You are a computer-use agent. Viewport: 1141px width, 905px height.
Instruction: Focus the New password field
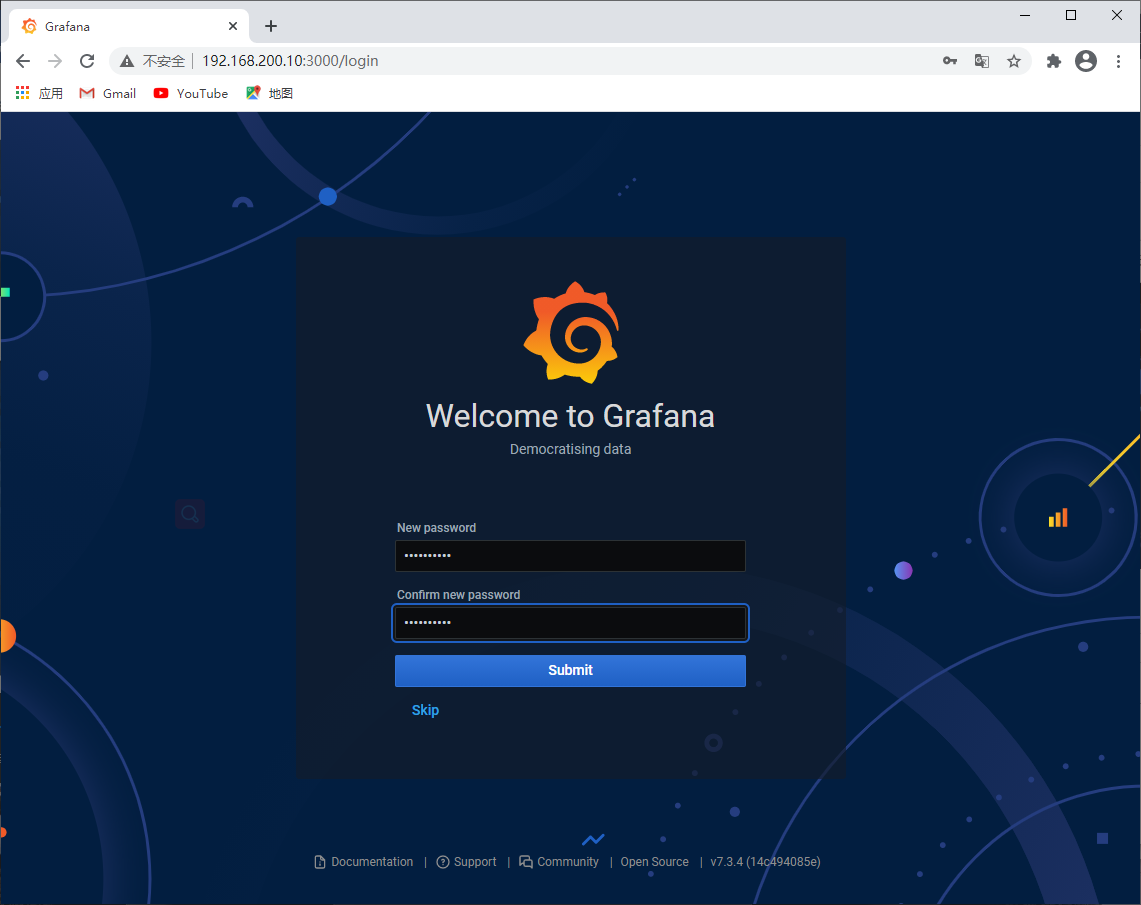pyautogui.click(x=570, y=556)
